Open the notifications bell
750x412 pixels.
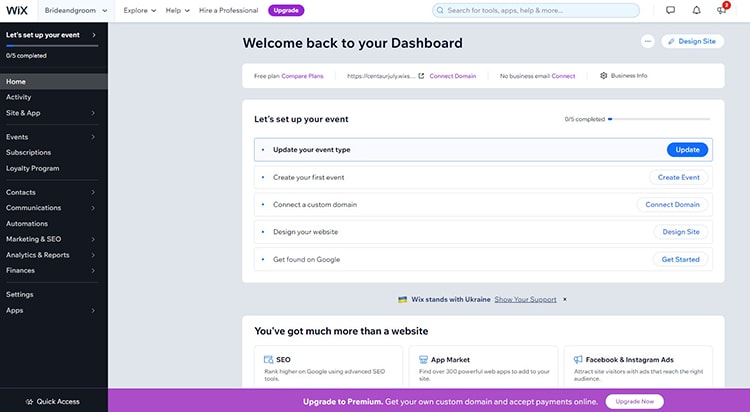coord(696,10)
